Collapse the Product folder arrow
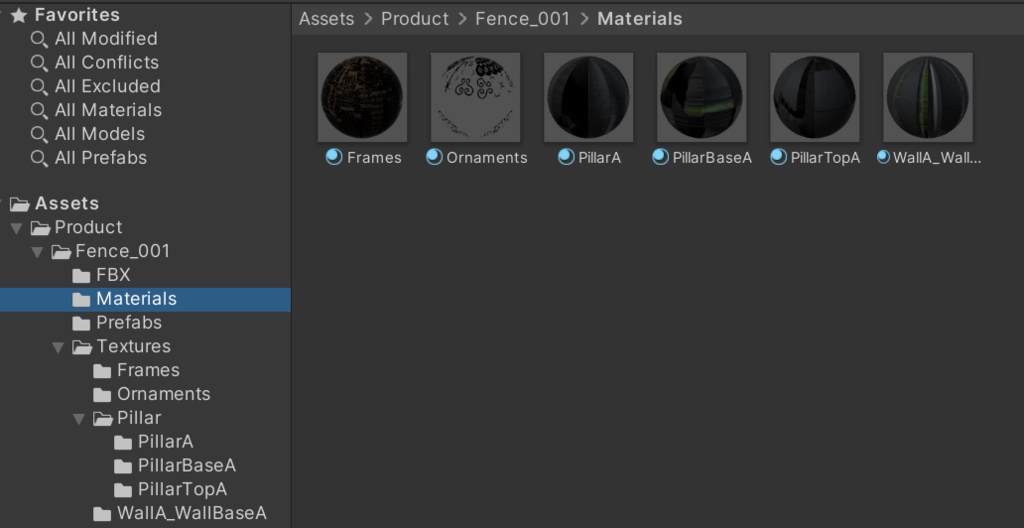Screen dimensions: 1024x528 (x=16, y=228)
